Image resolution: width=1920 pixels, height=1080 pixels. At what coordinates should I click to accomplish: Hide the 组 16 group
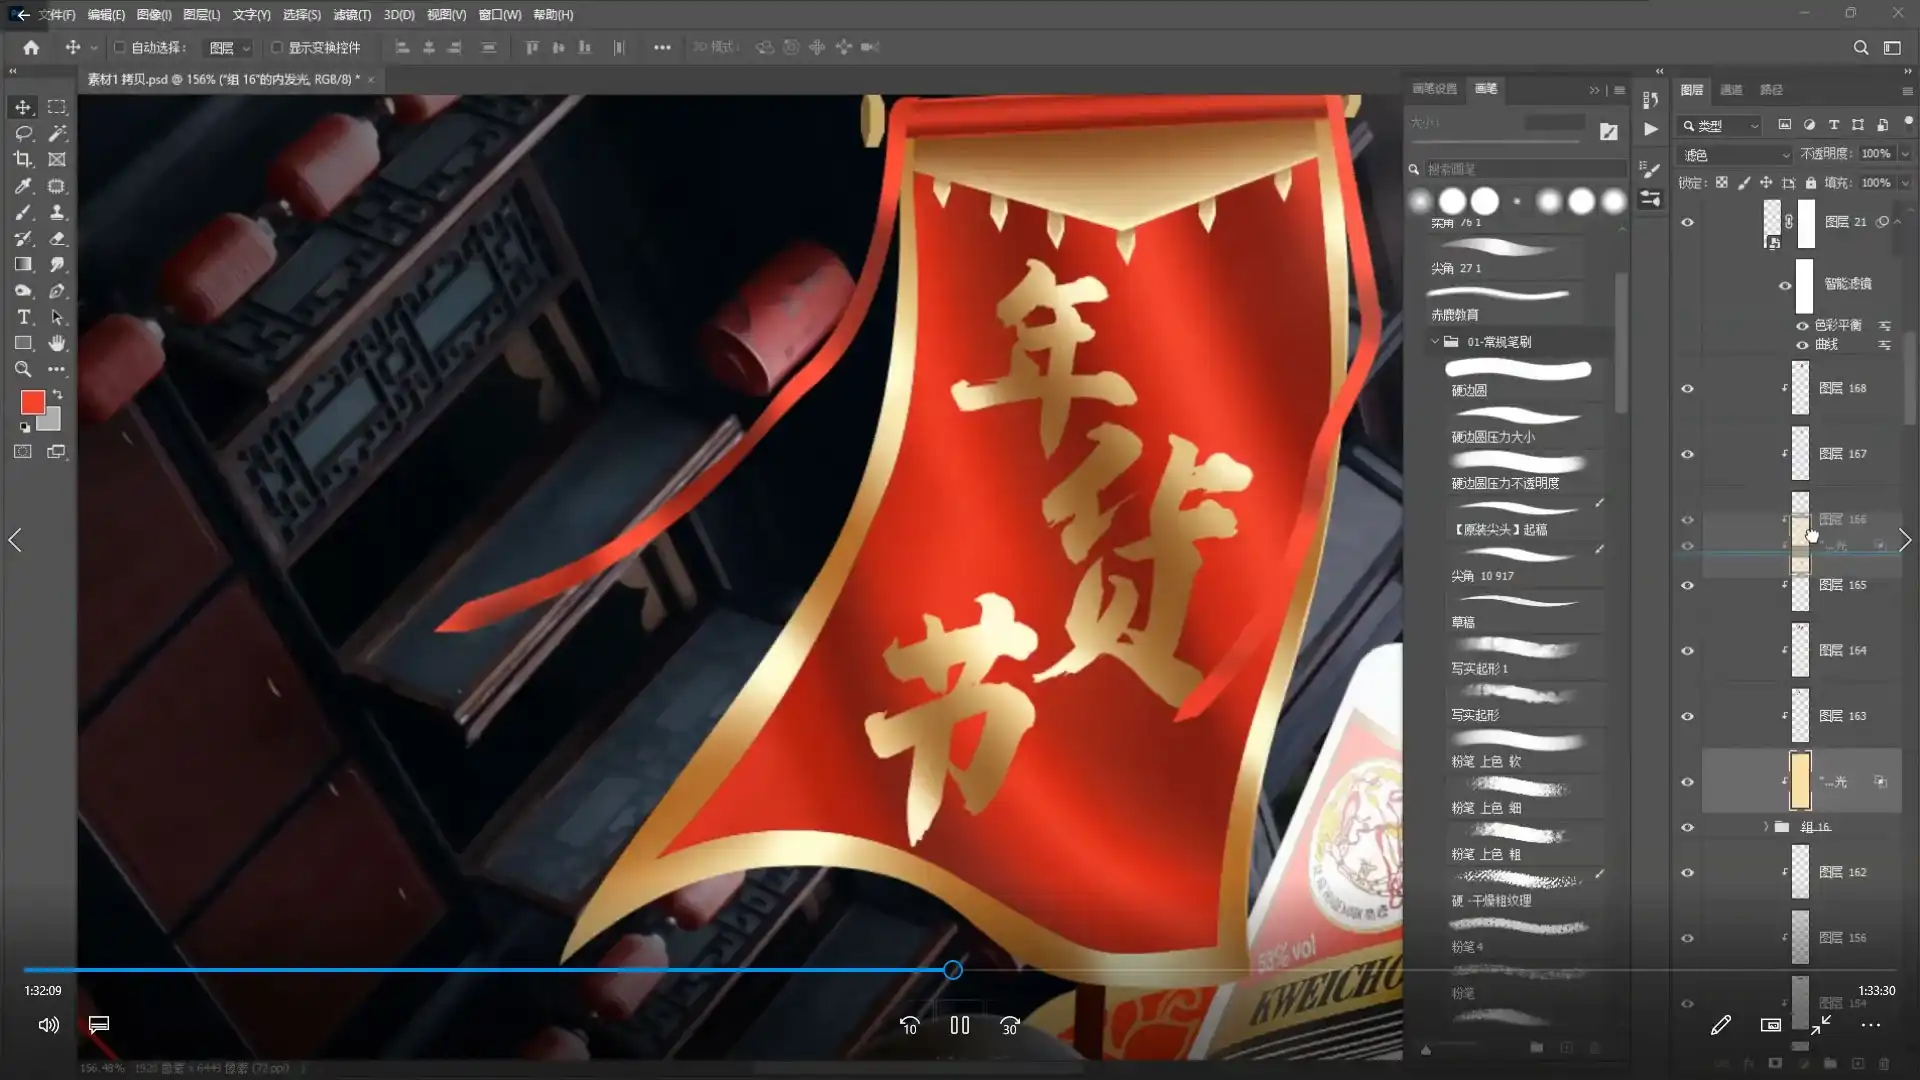tap(1689, 827)
